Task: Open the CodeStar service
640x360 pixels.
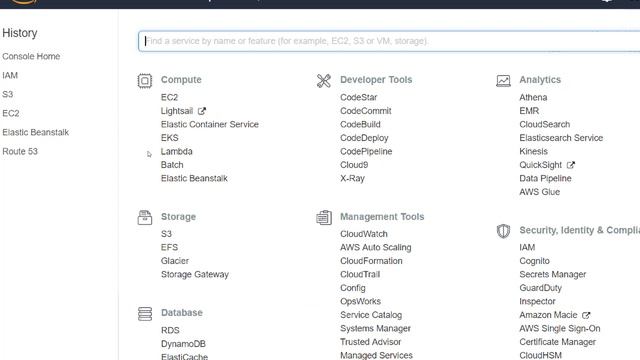Action: pos(359,98)
